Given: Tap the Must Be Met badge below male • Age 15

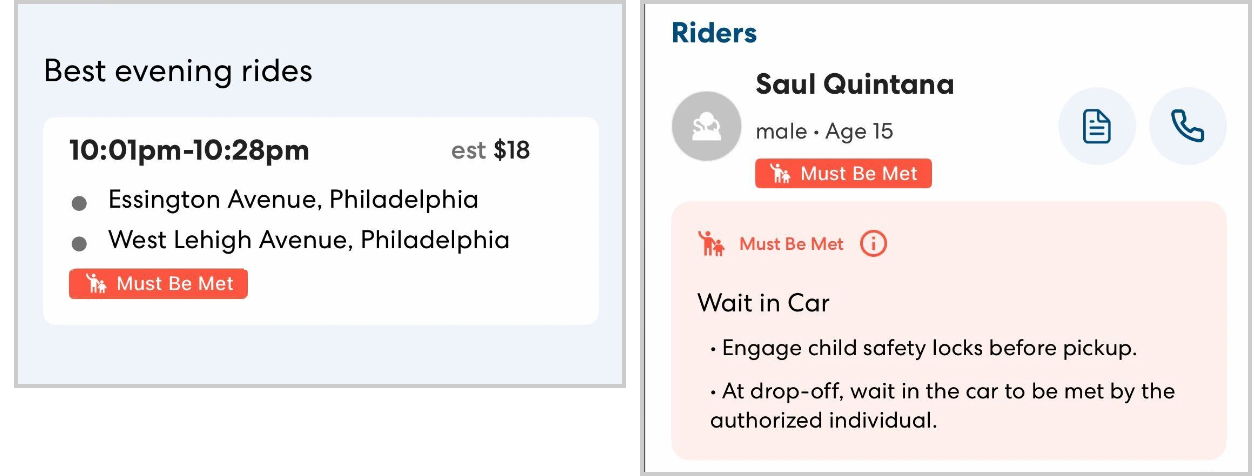Looking at the screenshot, I should point(843,173).
